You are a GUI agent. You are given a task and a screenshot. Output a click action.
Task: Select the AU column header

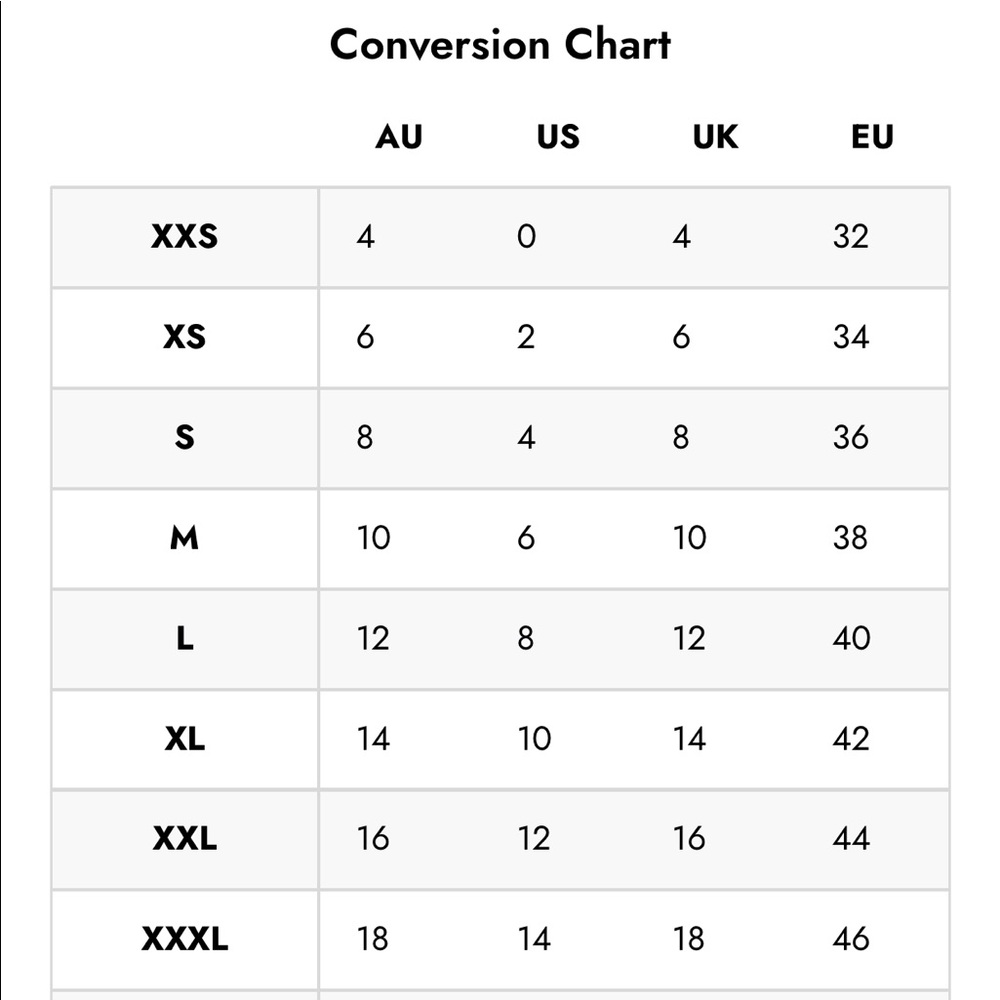point(399,136)
